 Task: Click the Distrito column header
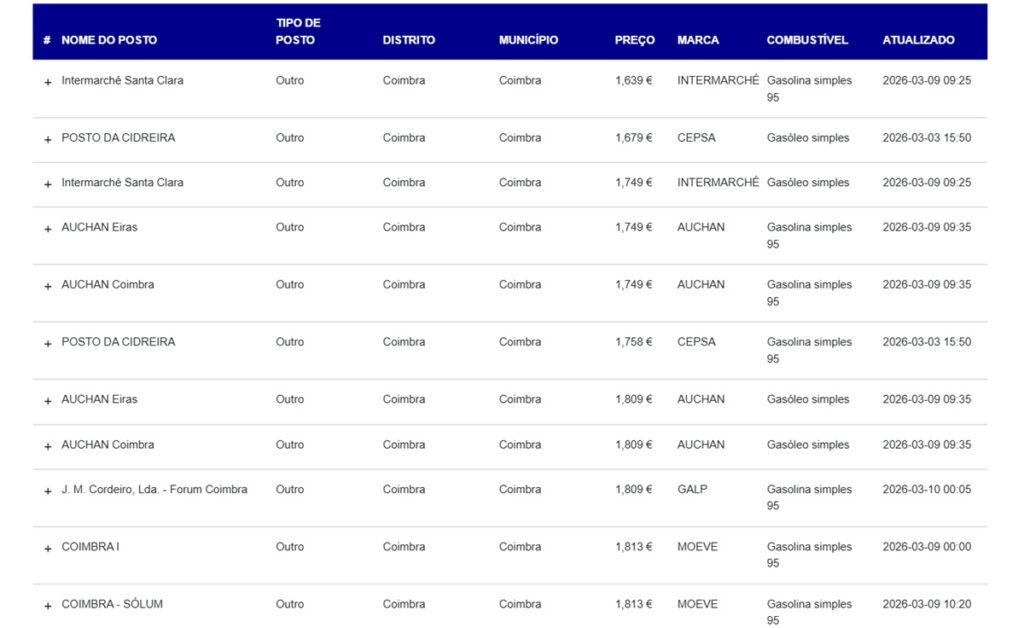(408, 40)
